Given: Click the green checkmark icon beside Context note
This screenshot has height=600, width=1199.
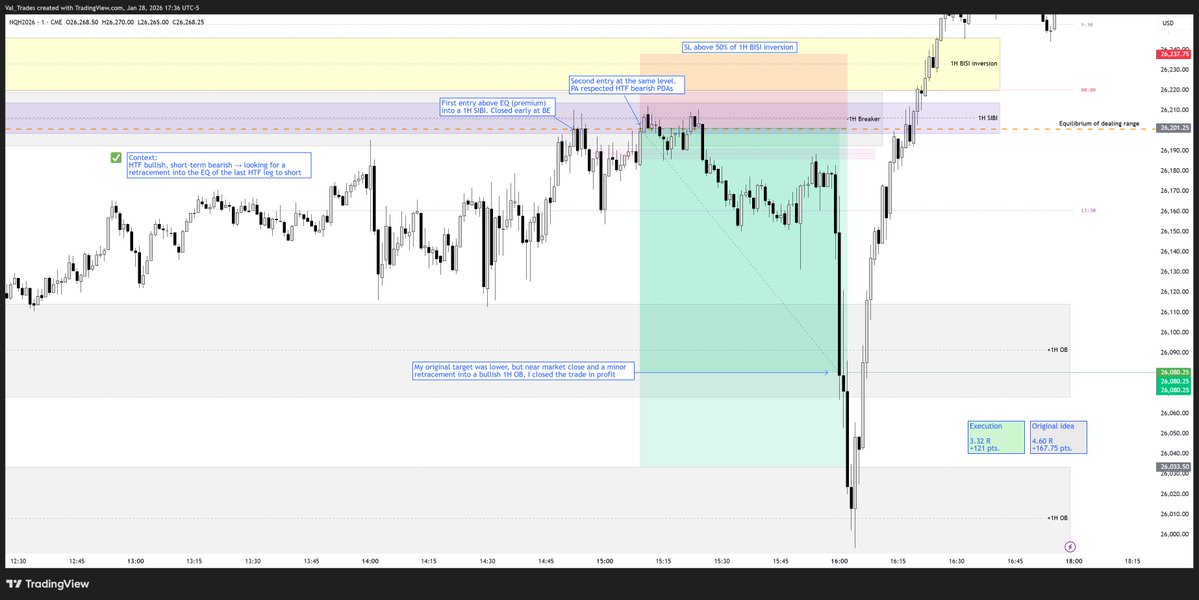Looking at the screenshot, I should [115, 157].
